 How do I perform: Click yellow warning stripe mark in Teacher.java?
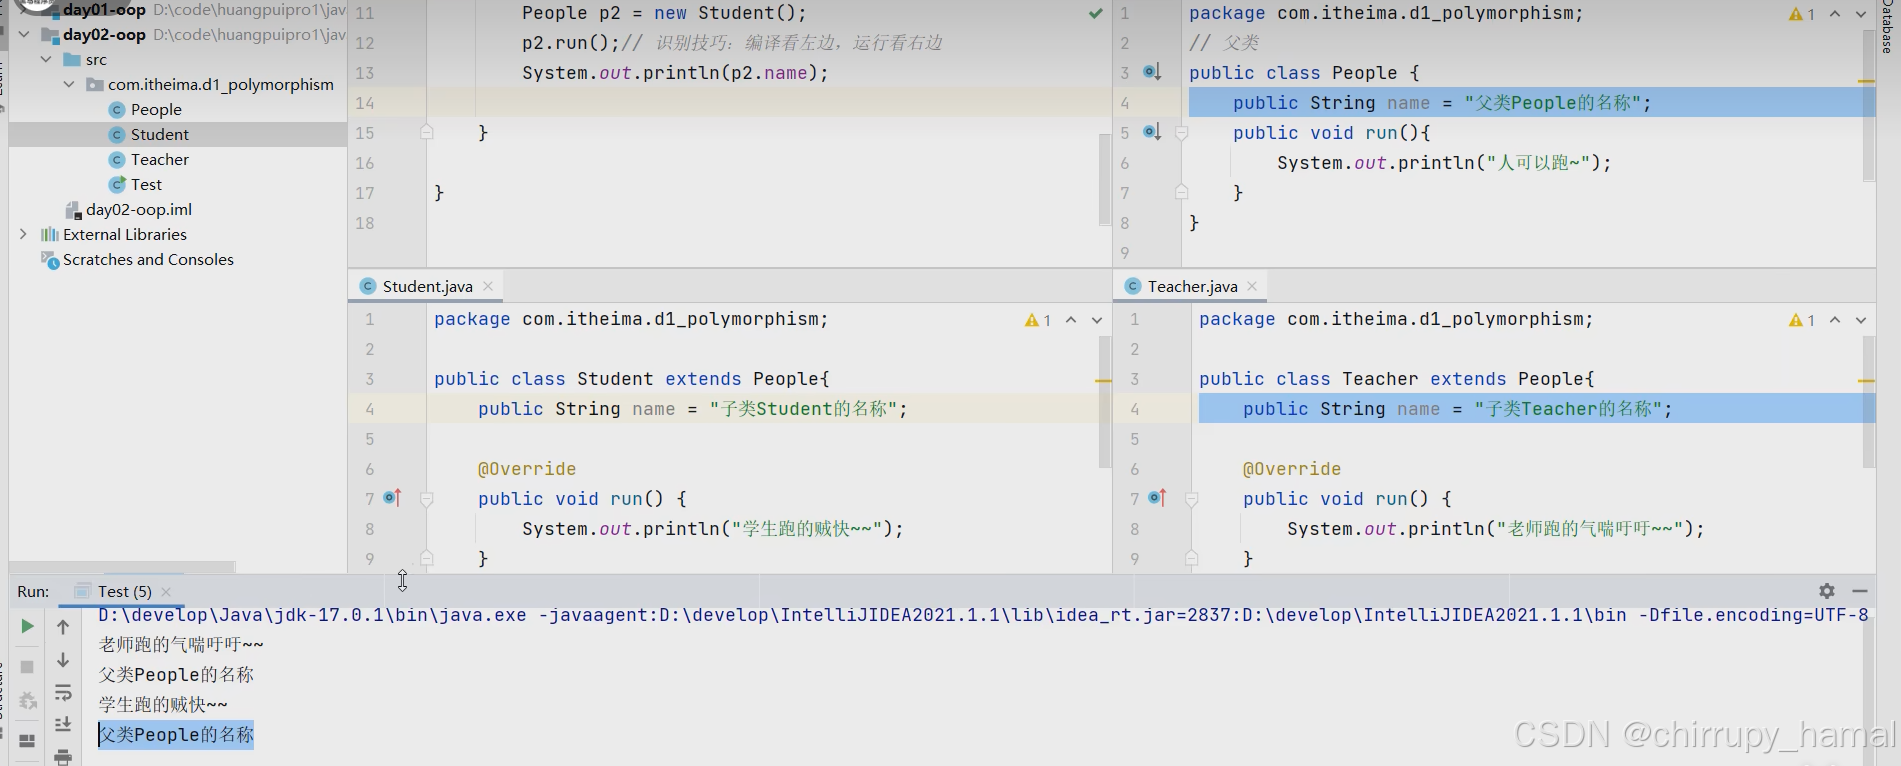click(x=1866, y=381)
